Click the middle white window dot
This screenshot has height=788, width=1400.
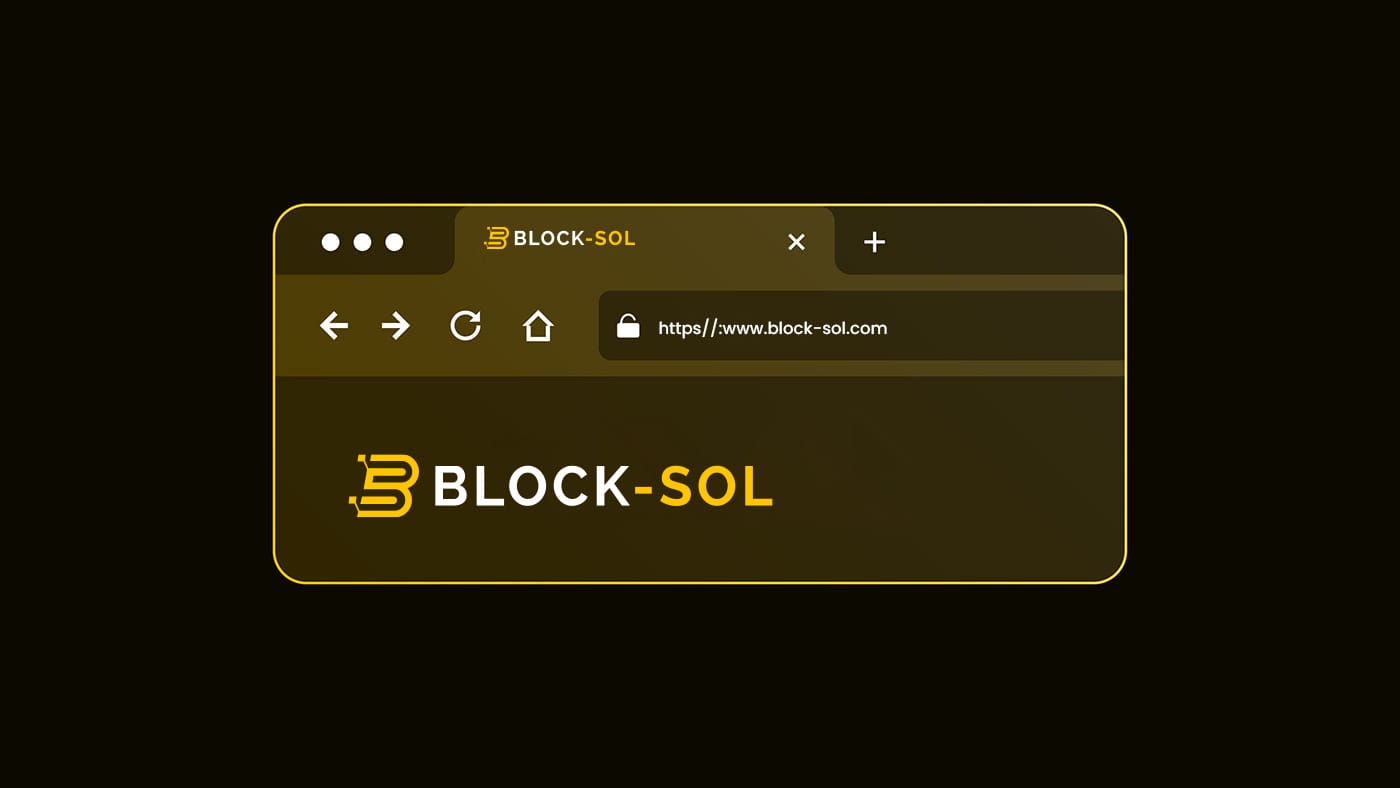[x=362, y=242]
